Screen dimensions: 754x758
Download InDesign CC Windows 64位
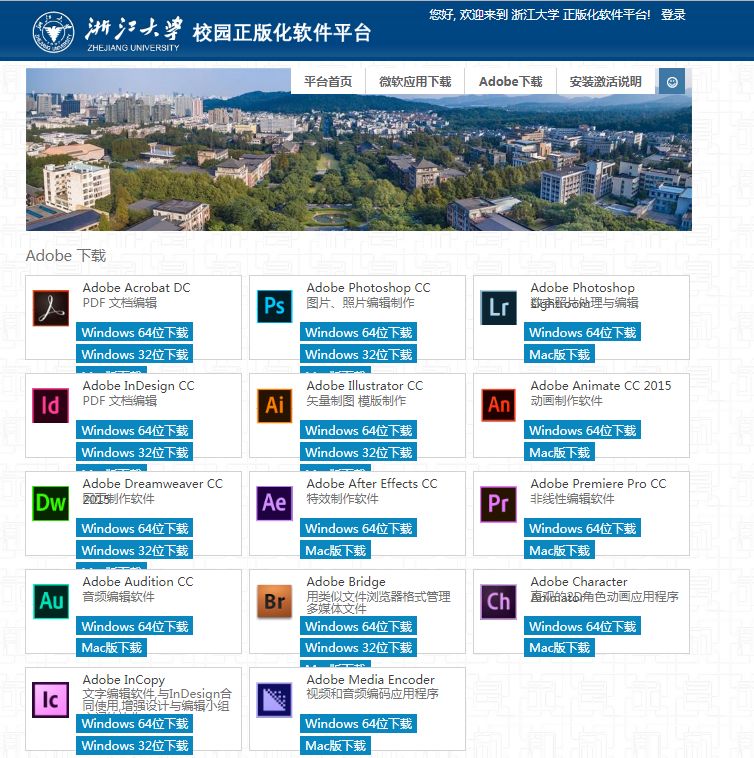pos(135,430)
